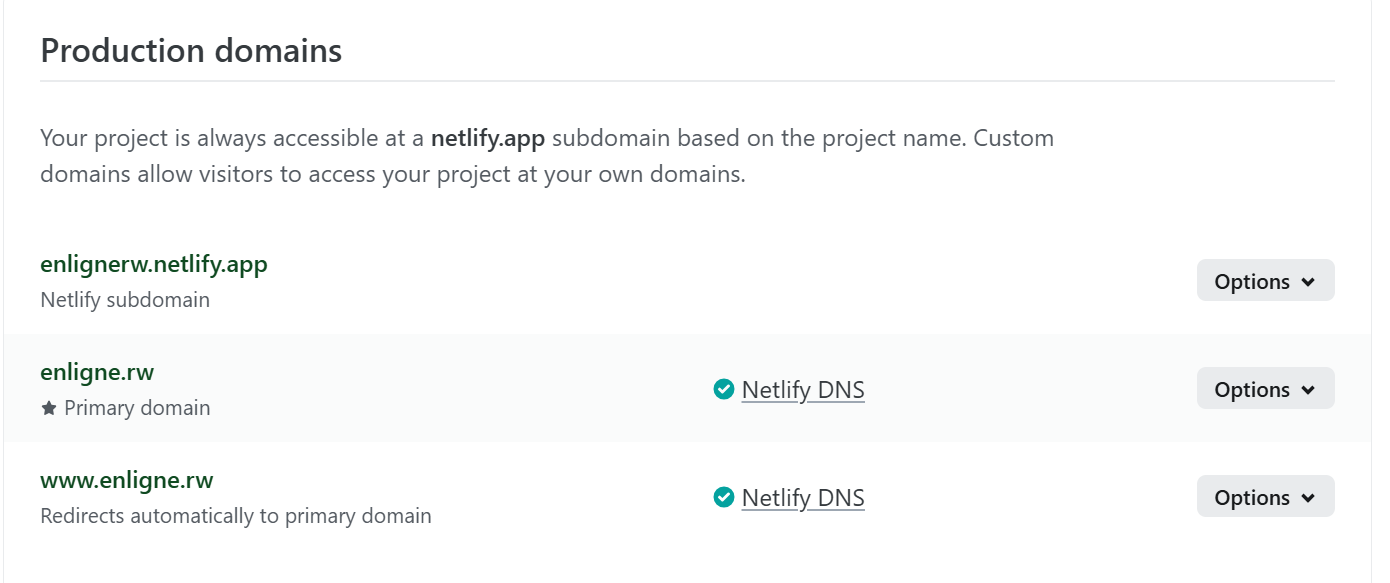Viewport: 1390px width, 583px height.
Task: Click the bold netlify.app text in description
Action: pyautogui.click(x=488, y=138)
